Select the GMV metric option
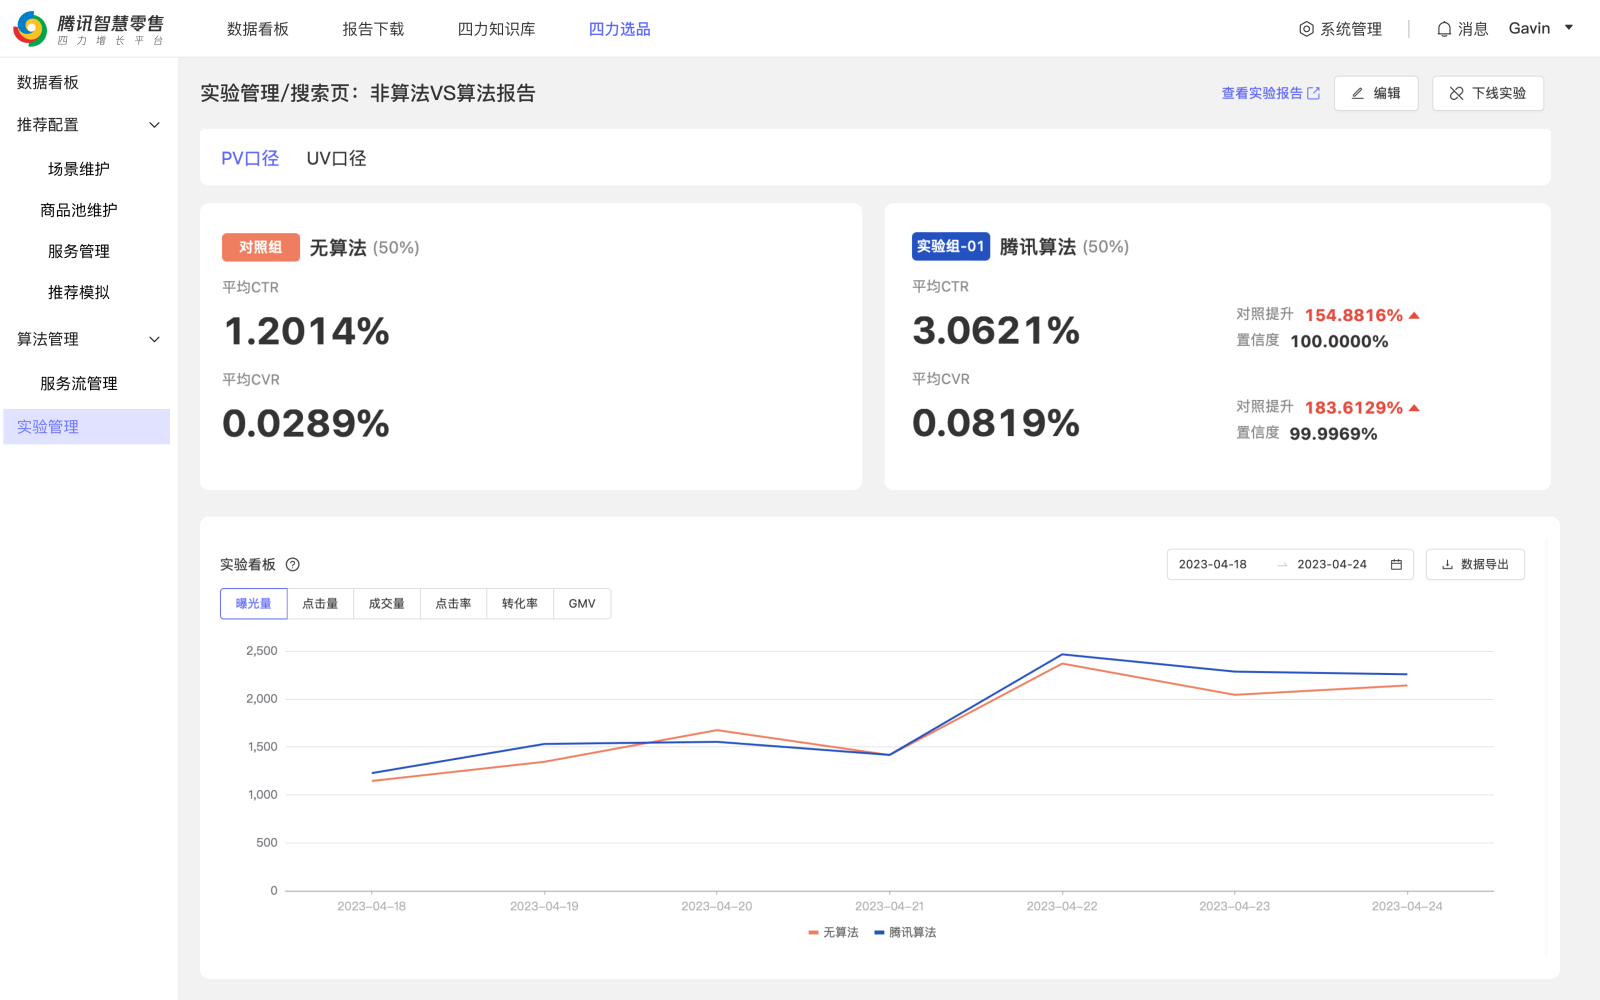 [x=582, y=604]
